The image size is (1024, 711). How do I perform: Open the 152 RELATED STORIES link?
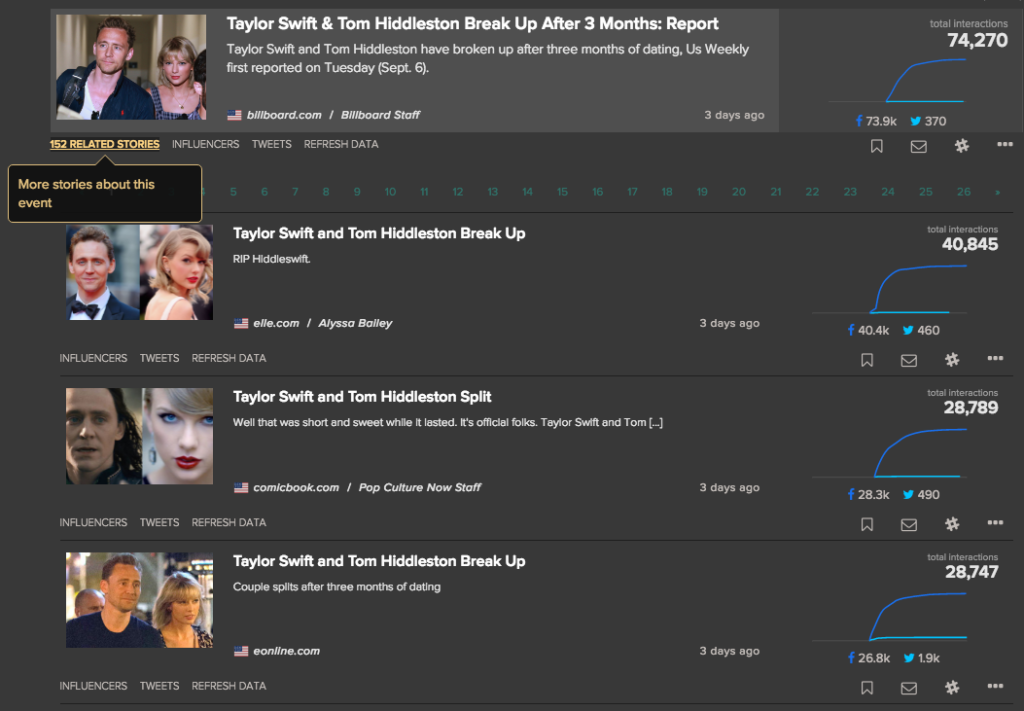104,144
